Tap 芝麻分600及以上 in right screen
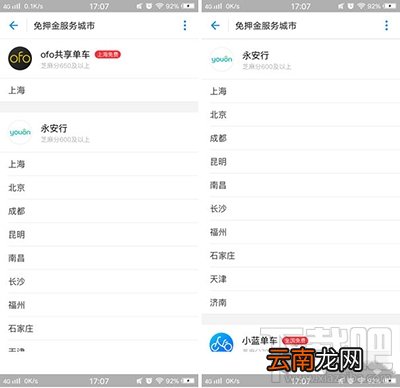The image size is (400, 388). pyautogui.click(x=267, y=67)
